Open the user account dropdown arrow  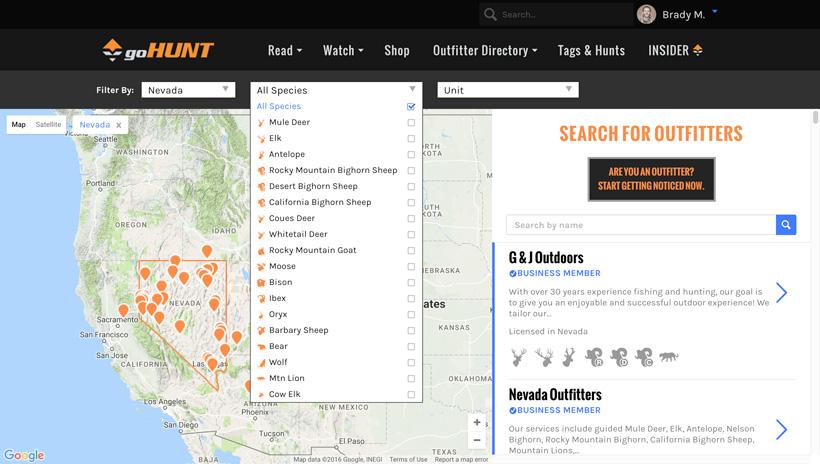715,11
